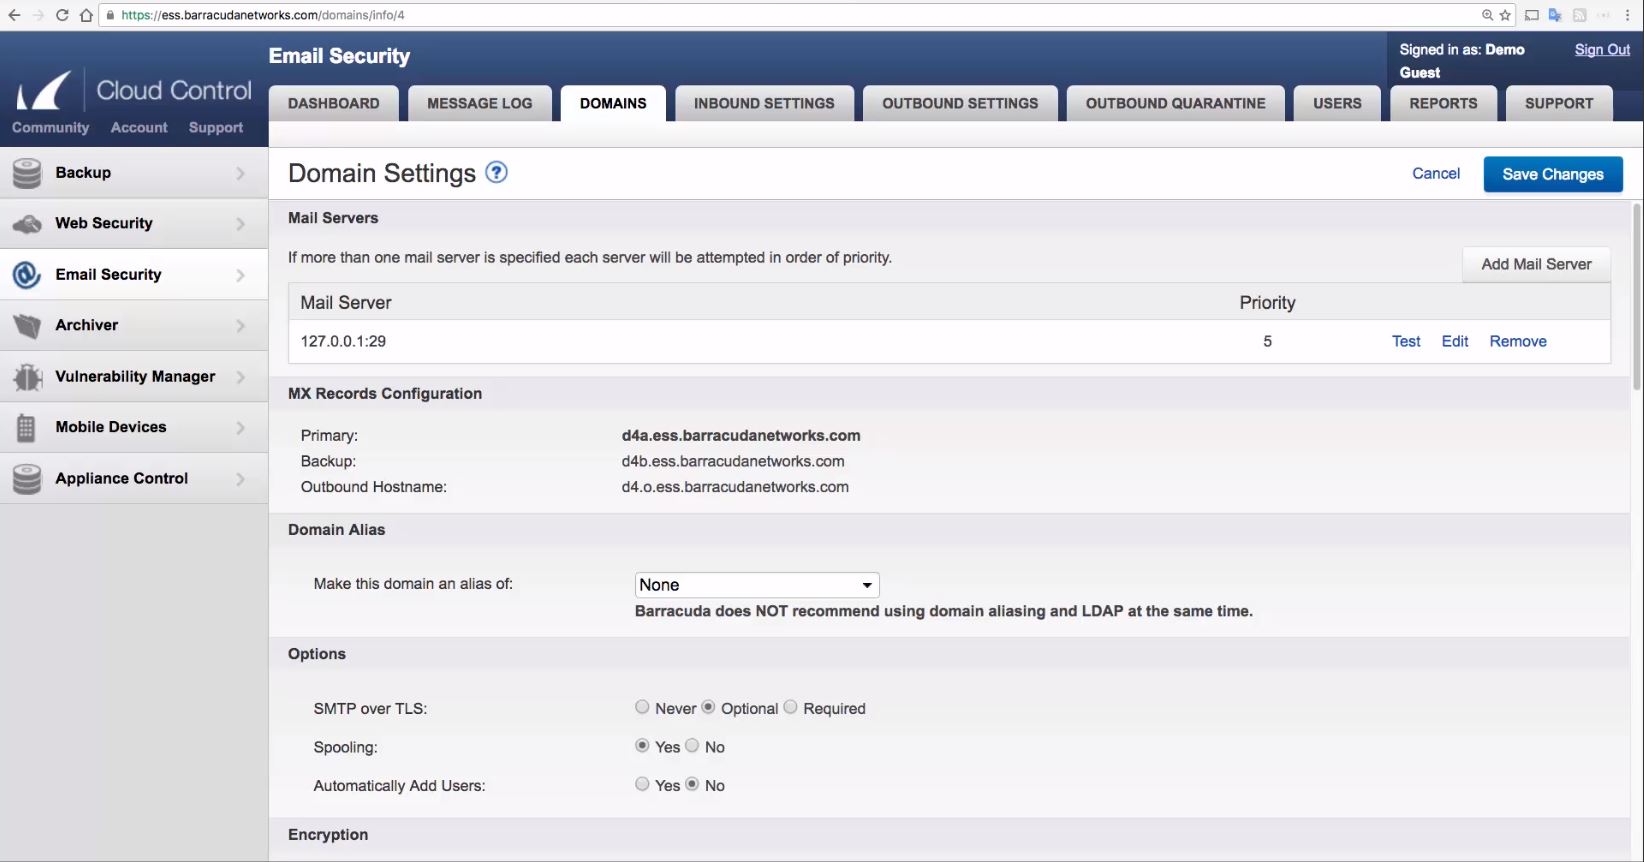Click the page vertical scrollbar

pyautogui.click(x=1637, y=296)
